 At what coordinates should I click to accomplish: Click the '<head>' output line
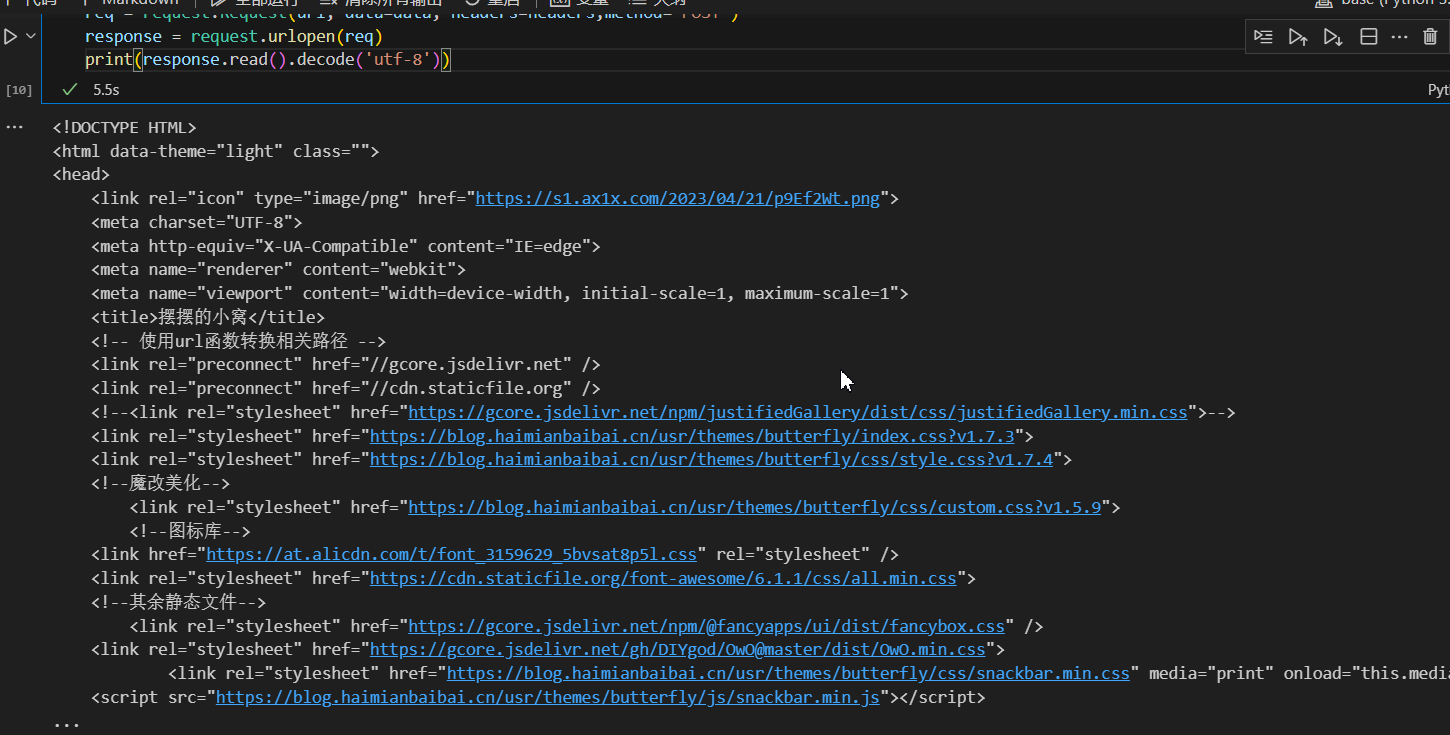tap(81, 175)
